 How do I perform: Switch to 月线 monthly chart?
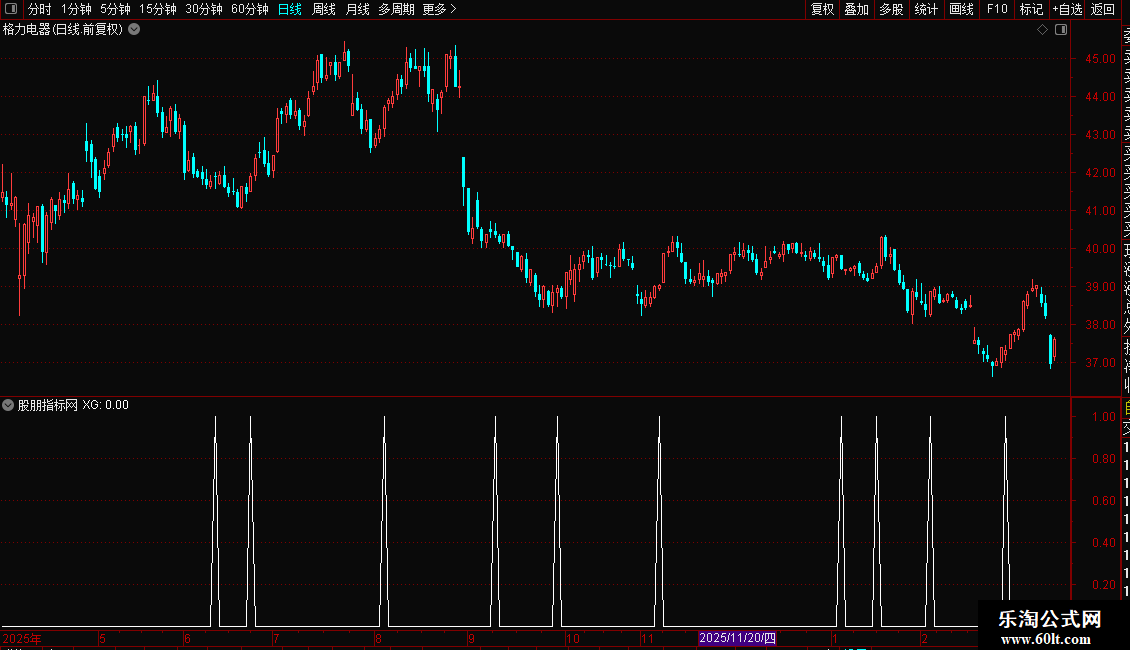[357, 9]
